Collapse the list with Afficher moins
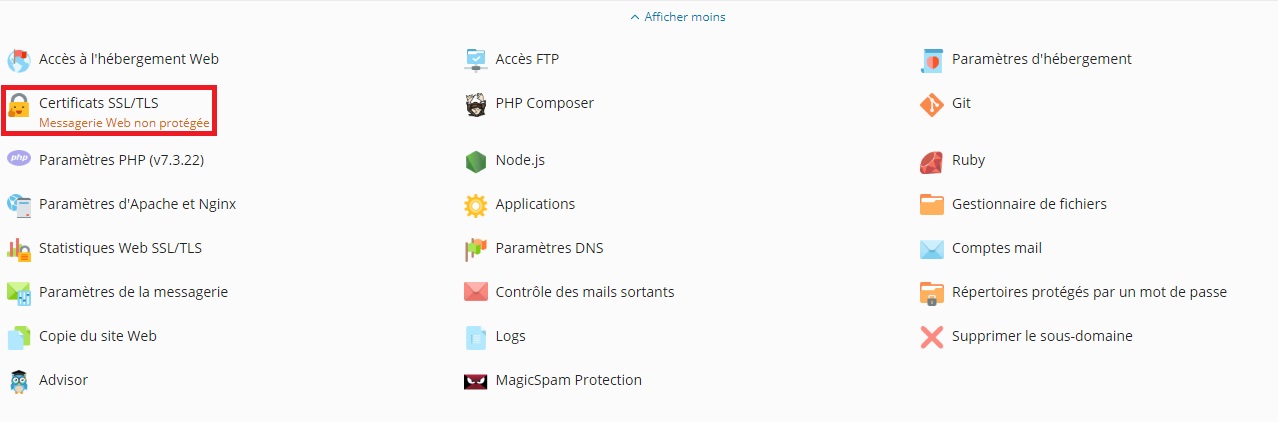Viewport: 1278px width, 422px height. (678, 17)
